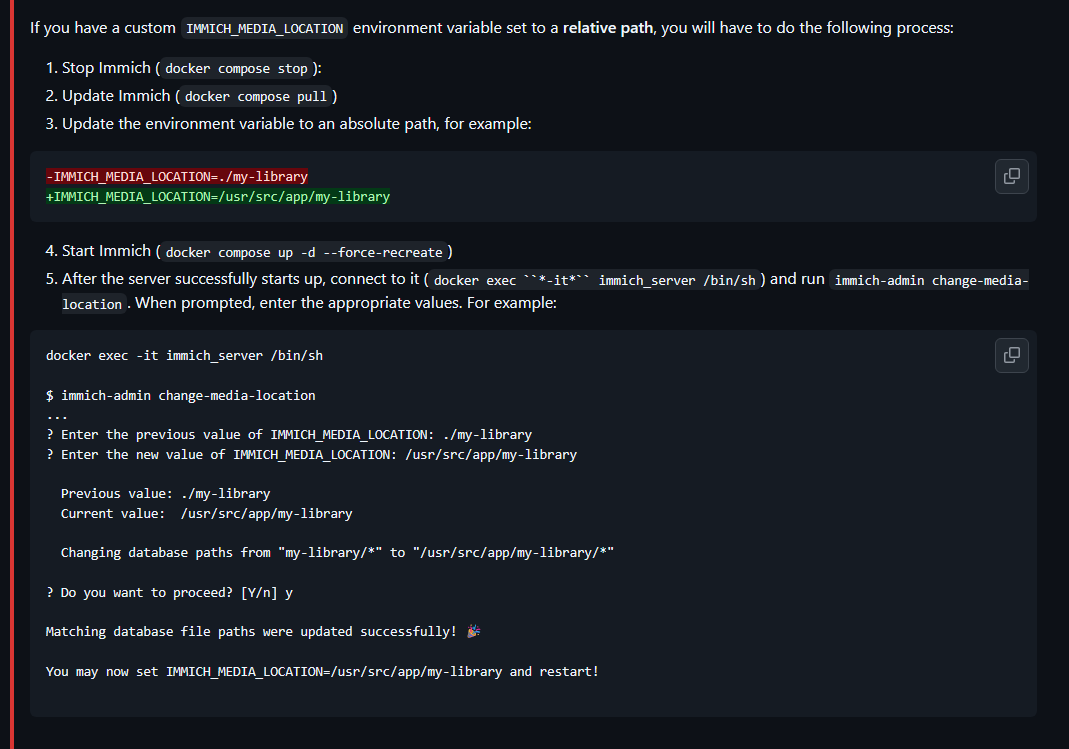
Task: Click the inline code 'docker compose up -d --force-recreate'
Action: [304, 252]
